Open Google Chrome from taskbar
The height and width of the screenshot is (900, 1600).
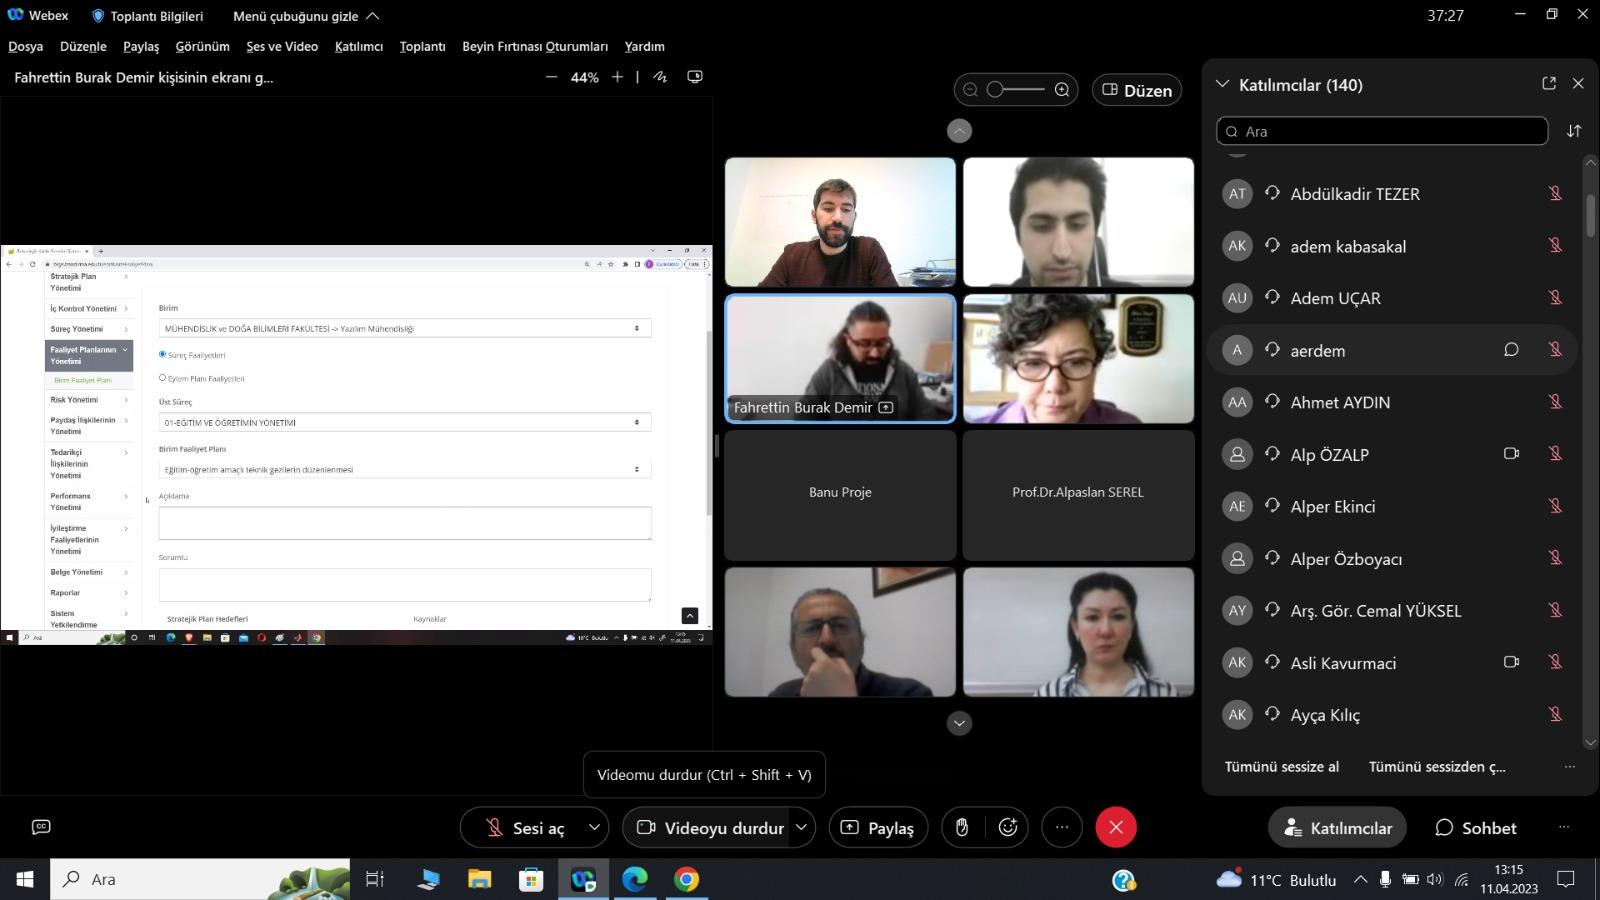click(686, 880)
